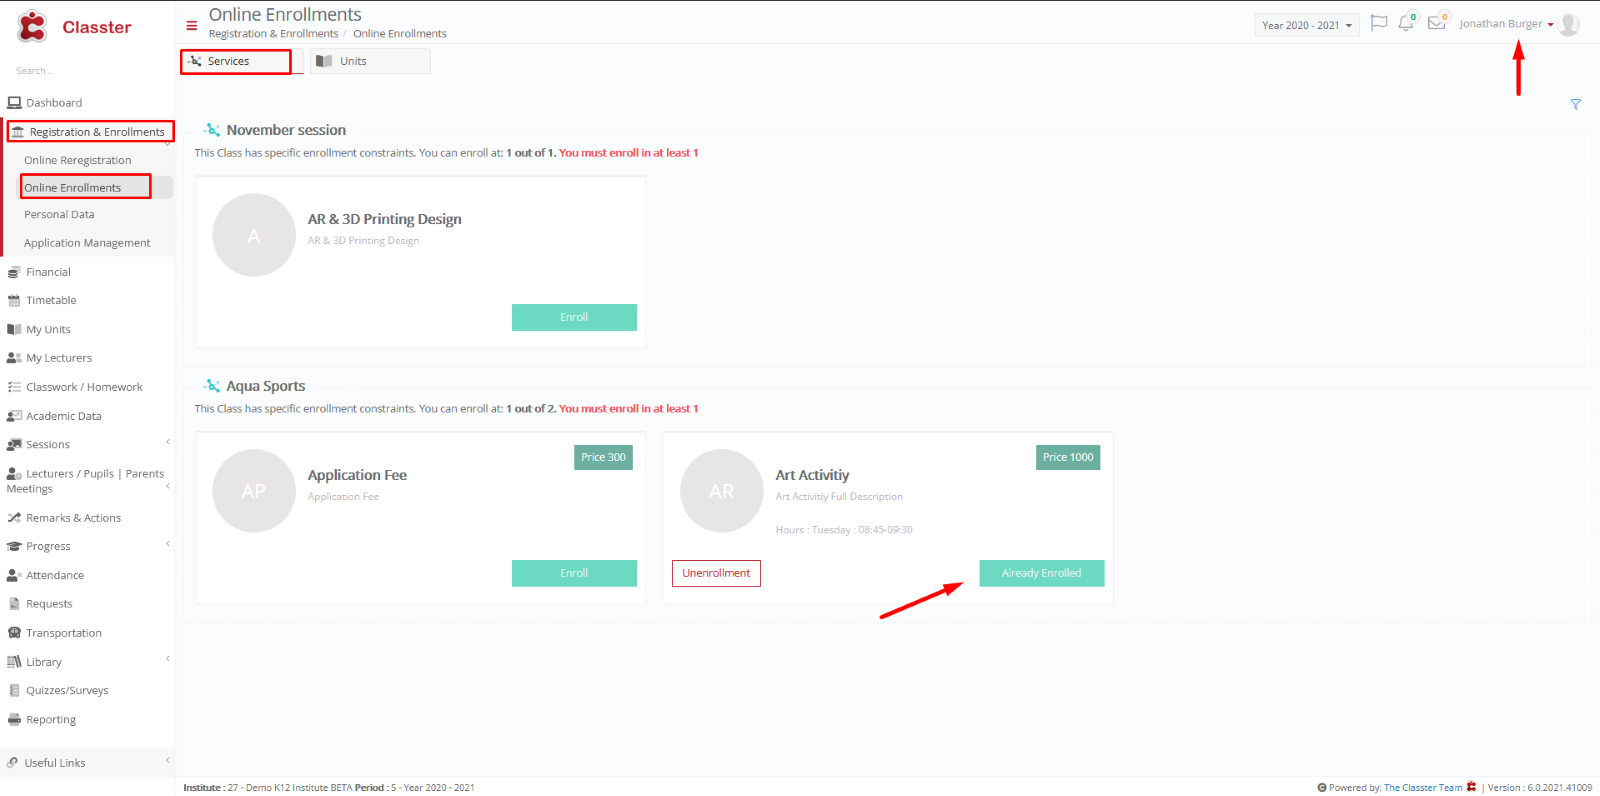The width and height of the screenshot is (1600, 796).
Task: Click the hamburger menu icon
Action: pyautogui.click(x=192, y=26)
